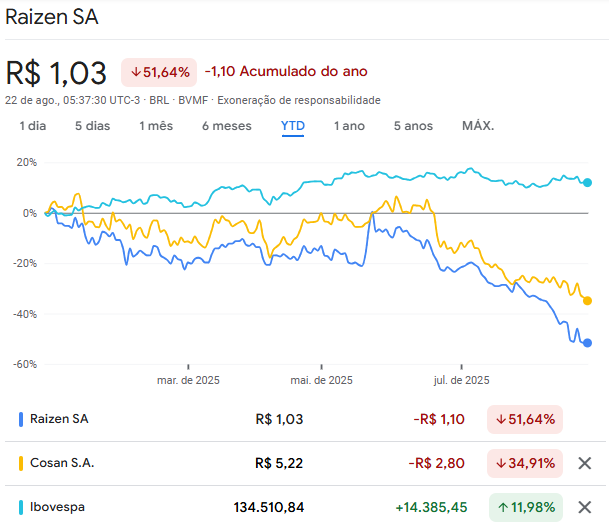Switch to 1 ano chart view

pos(349,126)
